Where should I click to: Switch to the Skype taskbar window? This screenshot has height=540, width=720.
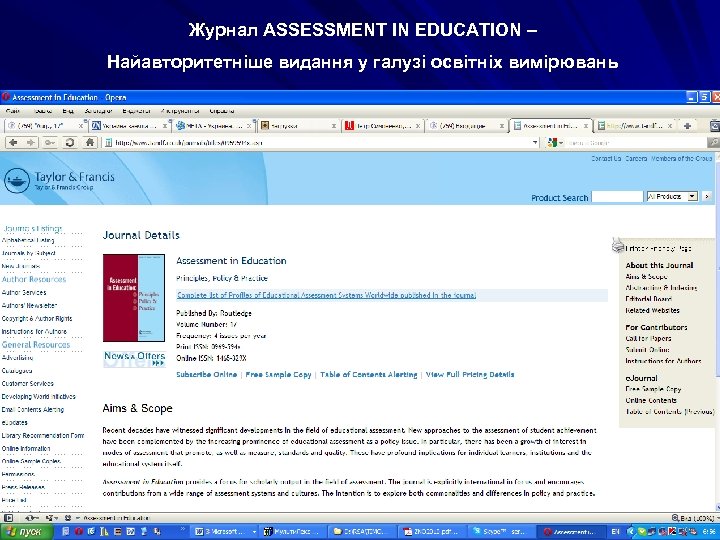(501, 532)
